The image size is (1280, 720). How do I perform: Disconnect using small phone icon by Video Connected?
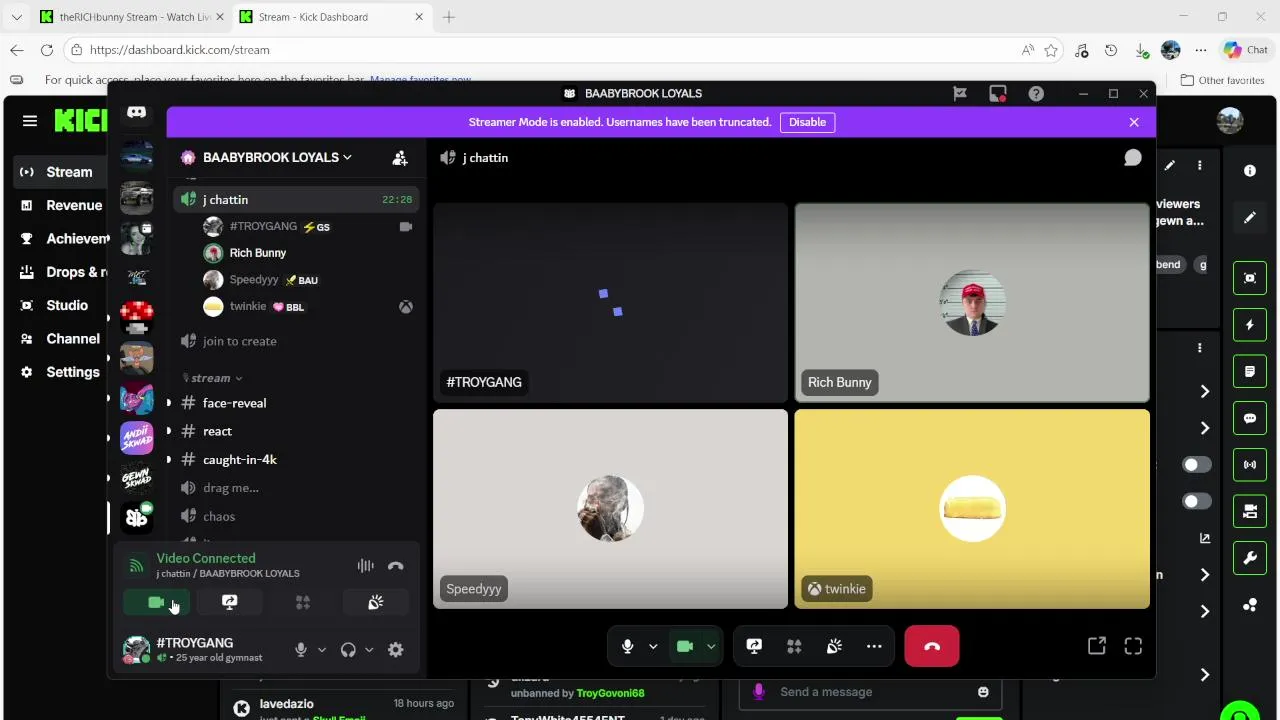pyautogui.click(x=396, y=566)
